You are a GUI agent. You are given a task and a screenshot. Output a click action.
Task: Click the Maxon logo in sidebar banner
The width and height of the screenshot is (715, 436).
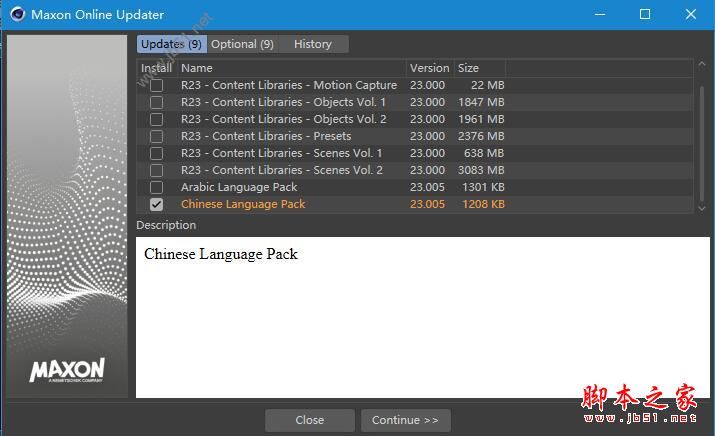click(67, 370)
